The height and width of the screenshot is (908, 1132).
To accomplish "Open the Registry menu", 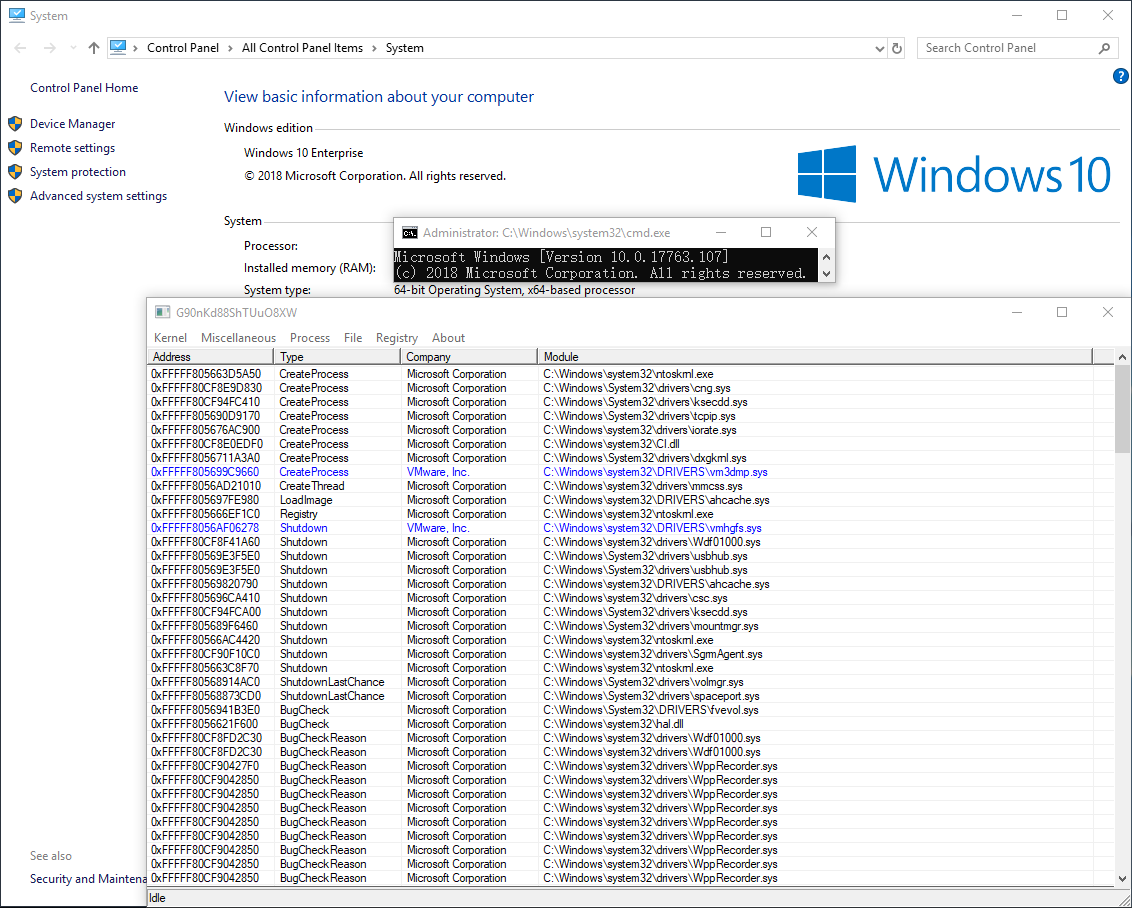I will tap(396, 338).
